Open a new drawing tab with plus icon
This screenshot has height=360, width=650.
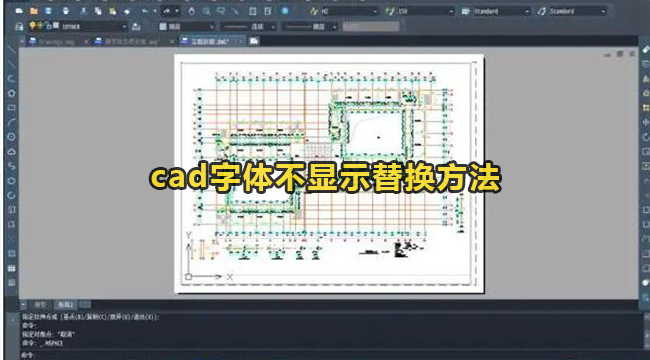coord(254,41)
